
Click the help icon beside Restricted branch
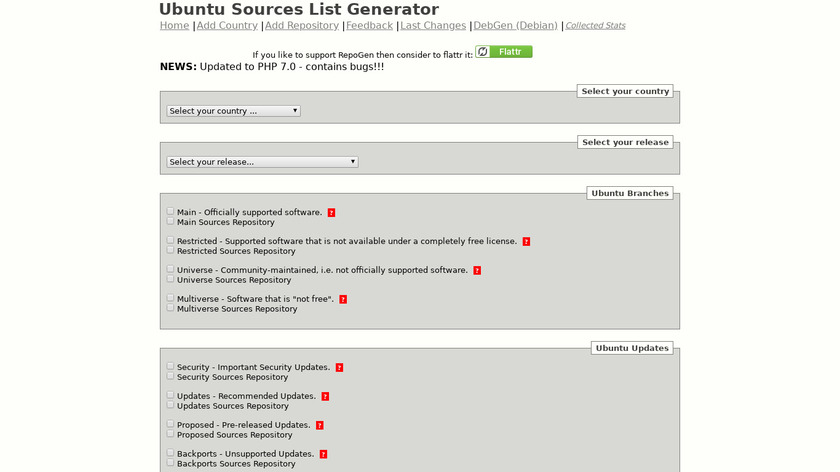[526, 242]
